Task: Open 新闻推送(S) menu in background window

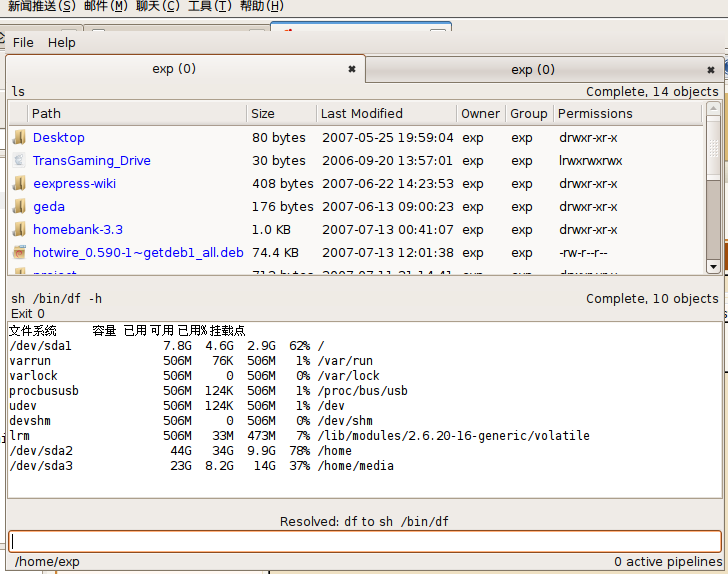Action: (x=42, y=6)
